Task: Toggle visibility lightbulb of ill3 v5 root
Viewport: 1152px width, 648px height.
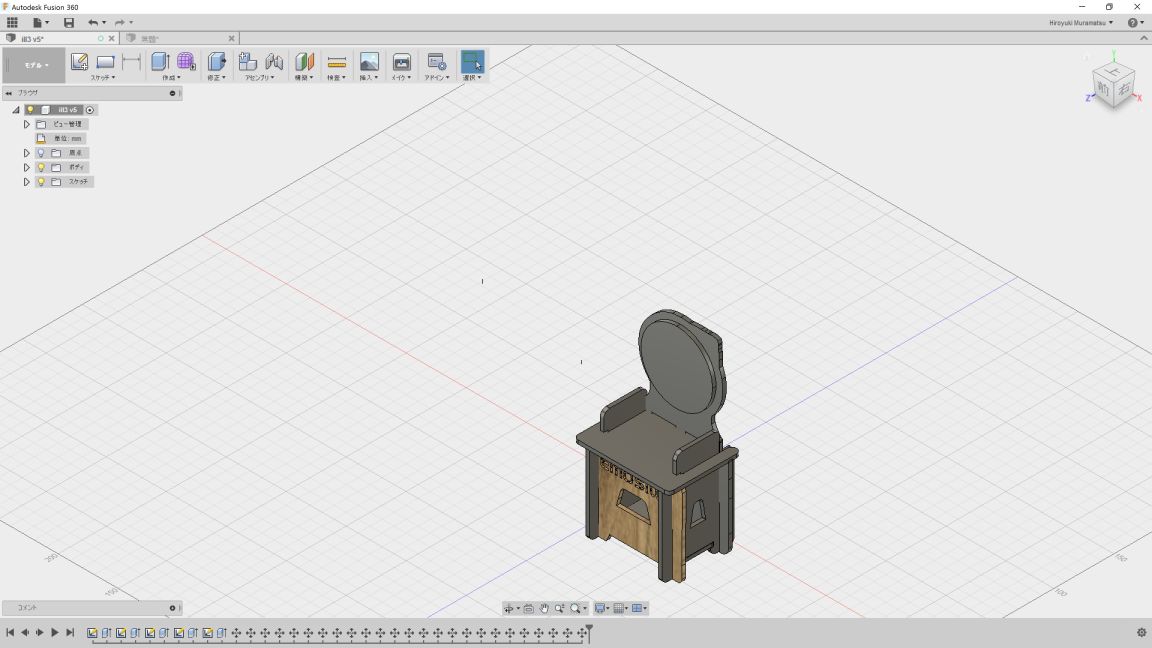Action: point(30,110)
